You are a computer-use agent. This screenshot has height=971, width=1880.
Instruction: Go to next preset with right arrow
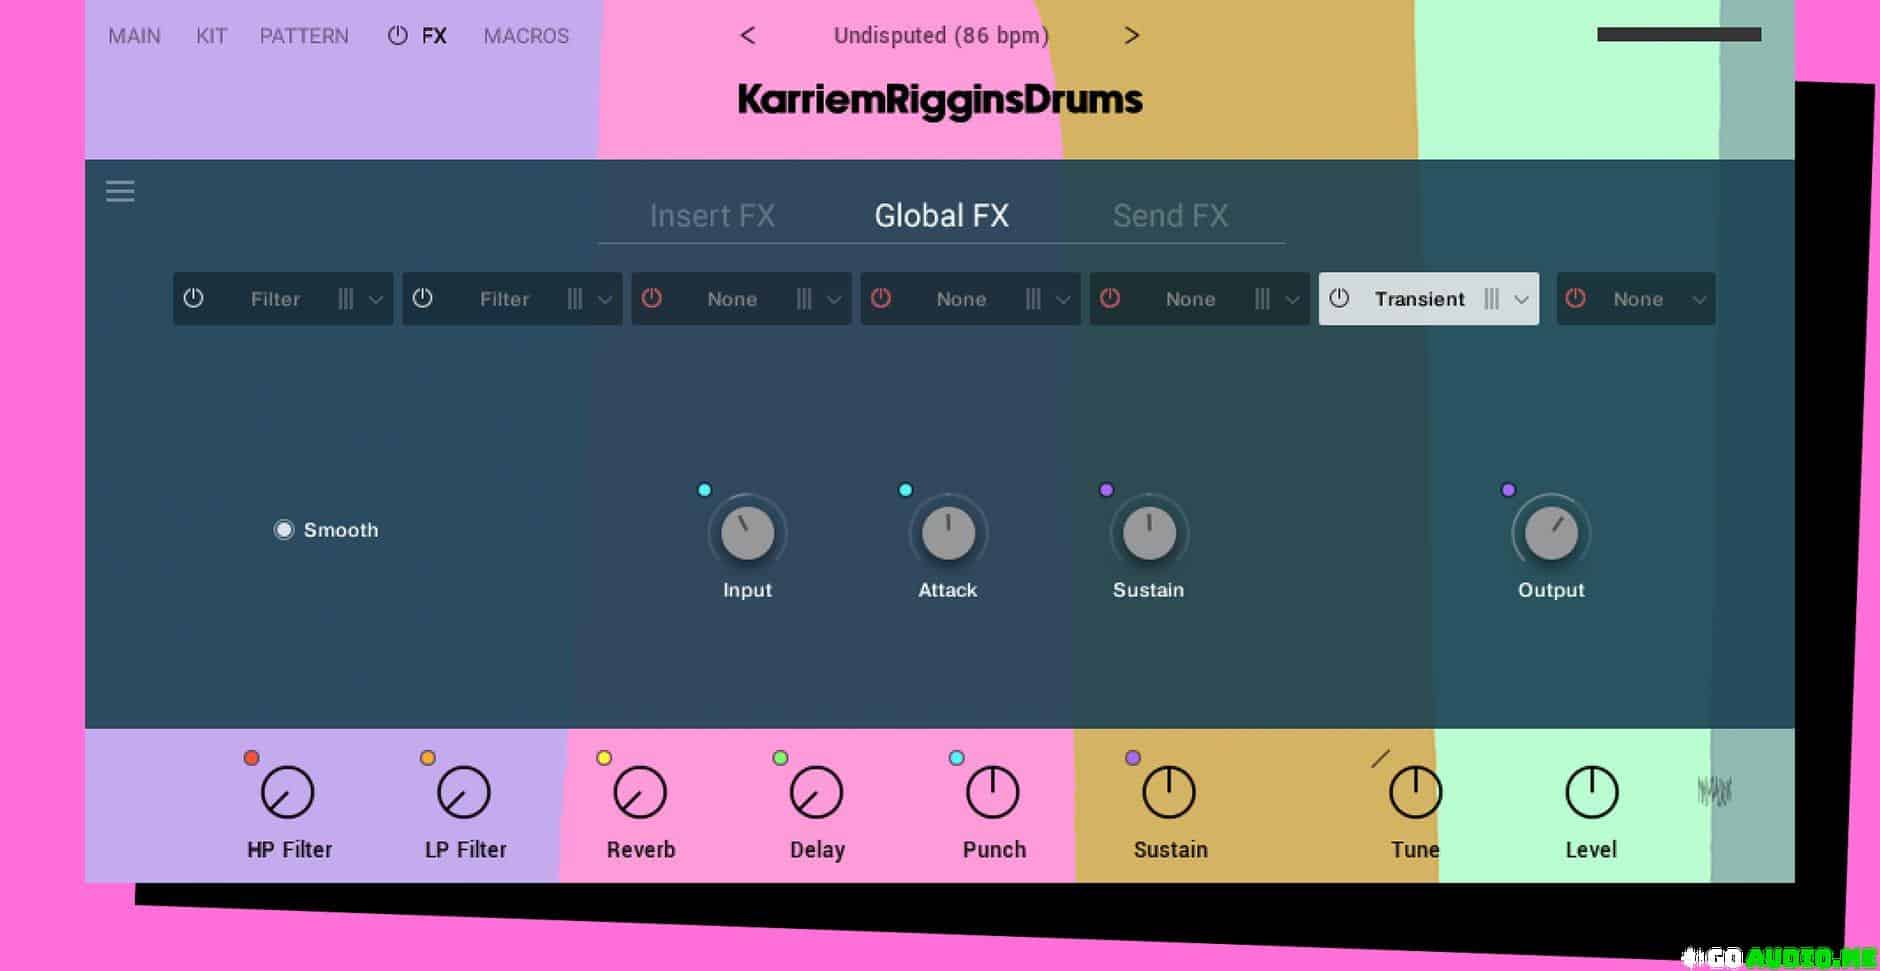click(x=1131, y=36)
